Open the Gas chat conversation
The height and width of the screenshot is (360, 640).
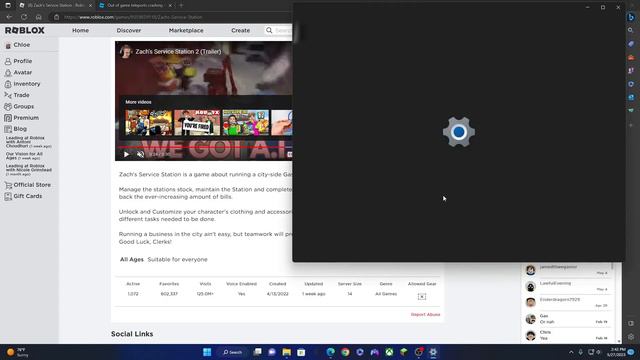point(568,319)
